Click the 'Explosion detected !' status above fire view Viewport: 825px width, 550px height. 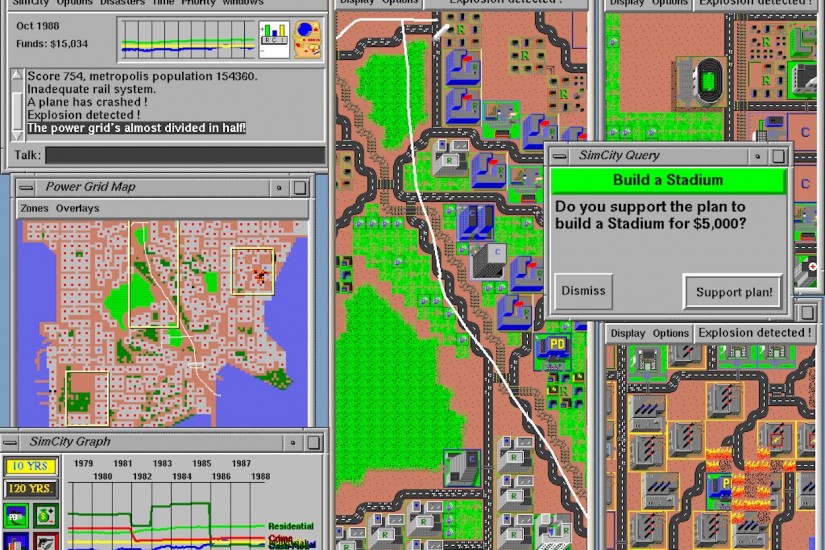point(754,333)
